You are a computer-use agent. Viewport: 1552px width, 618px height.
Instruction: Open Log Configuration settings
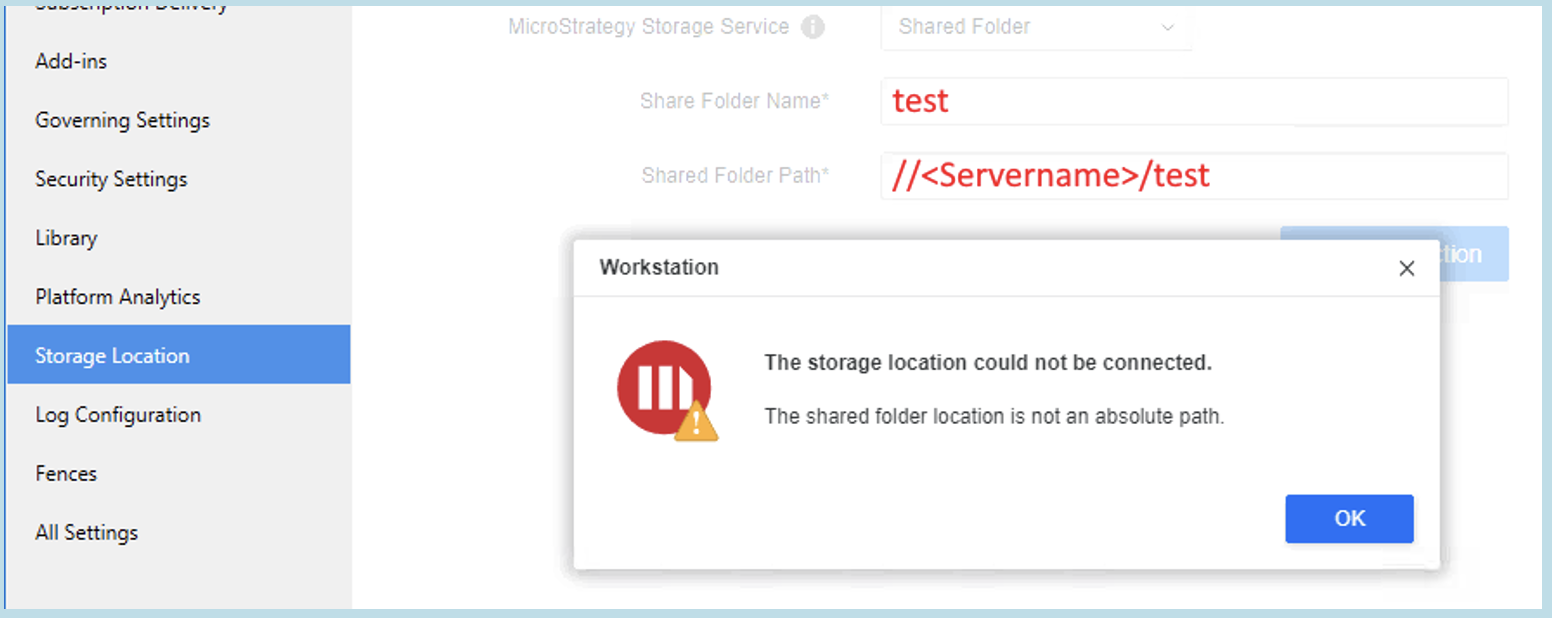point(118,414)
